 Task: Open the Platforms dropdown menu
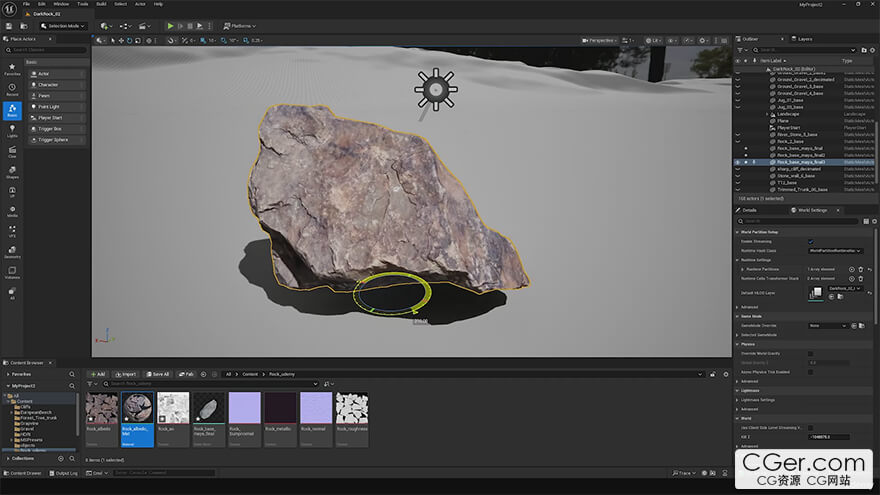point(240,26)
